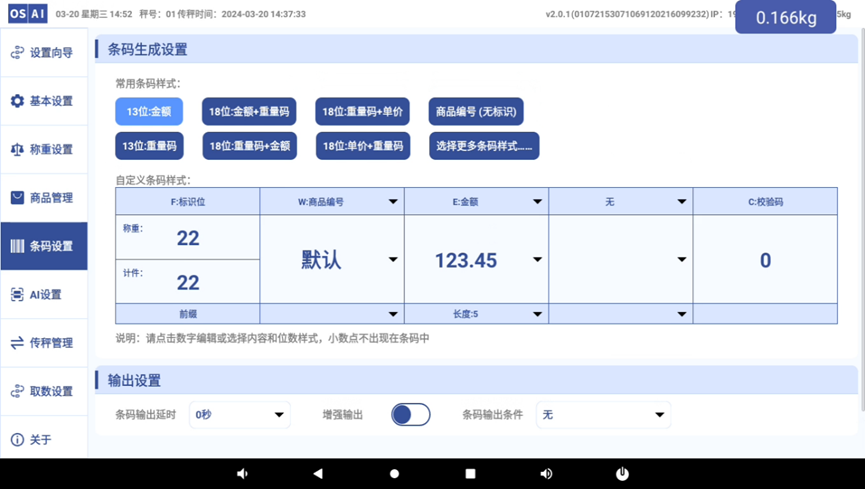Click the OS AI logo icon
This screenshot has height=489, width=865.
coord(28,14)
